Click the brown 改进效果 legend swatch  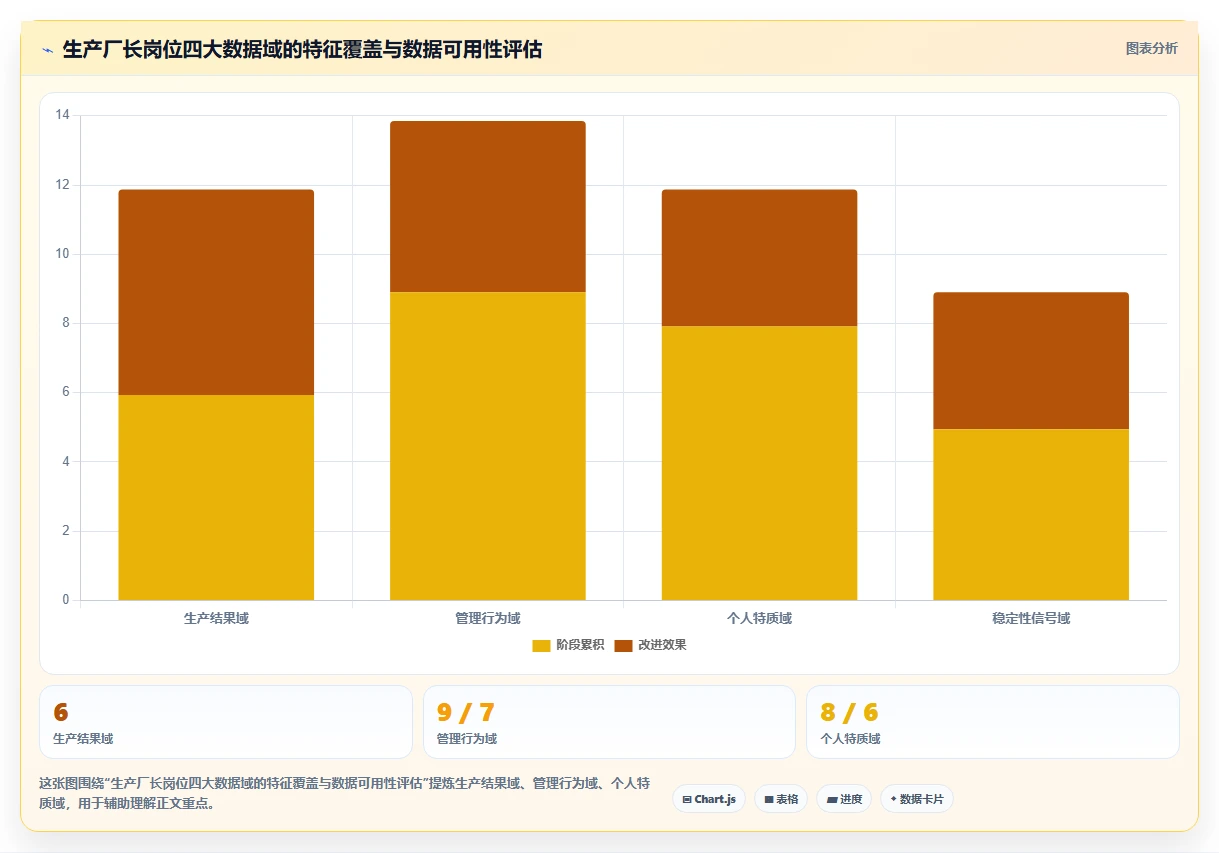(623, 645)
